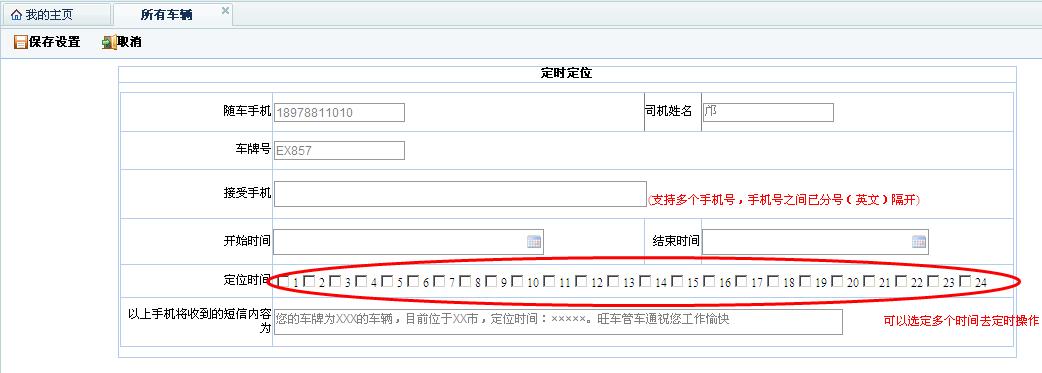This screenshot has width=1042, height=373.
Task: Check the hour 9 checkbox
Action: [x=491, y=282]
